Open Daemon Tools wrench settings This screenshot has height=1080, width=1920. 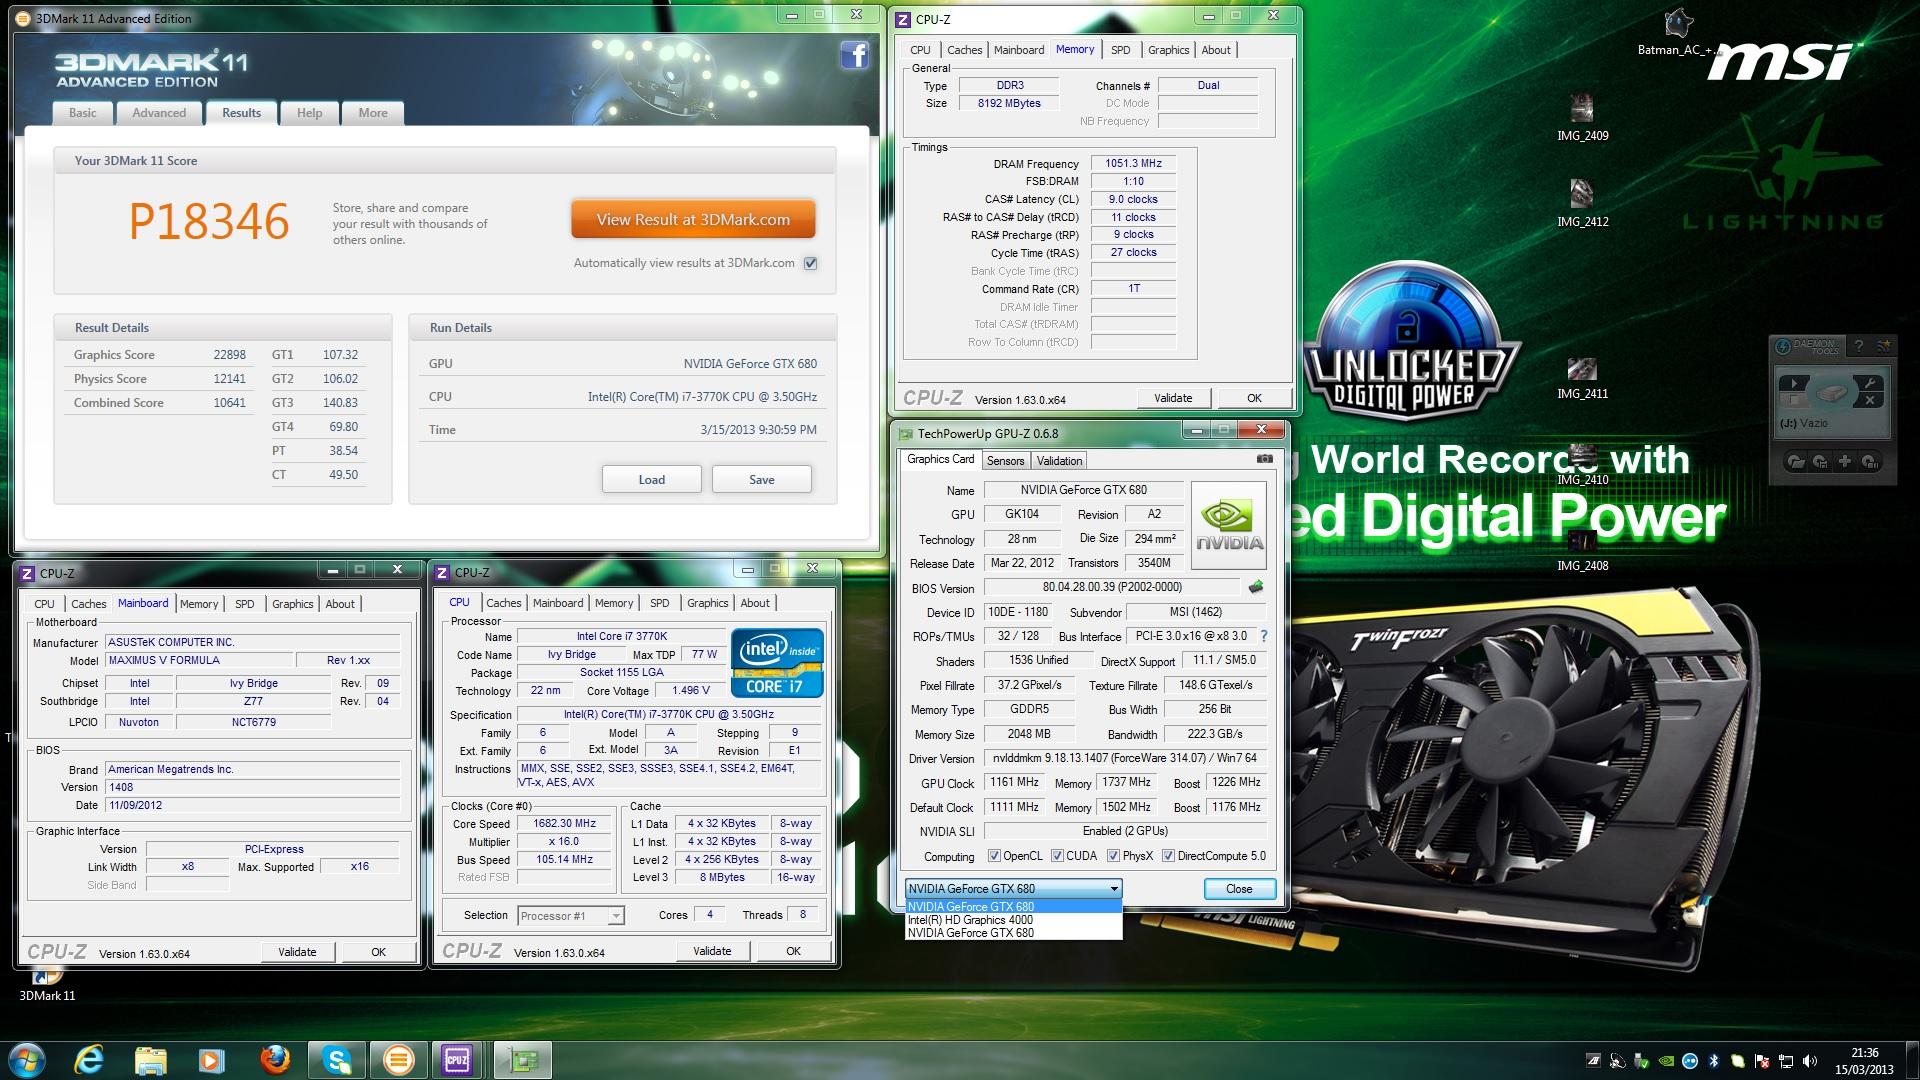pyautogui.click(x=1868, y=383)
